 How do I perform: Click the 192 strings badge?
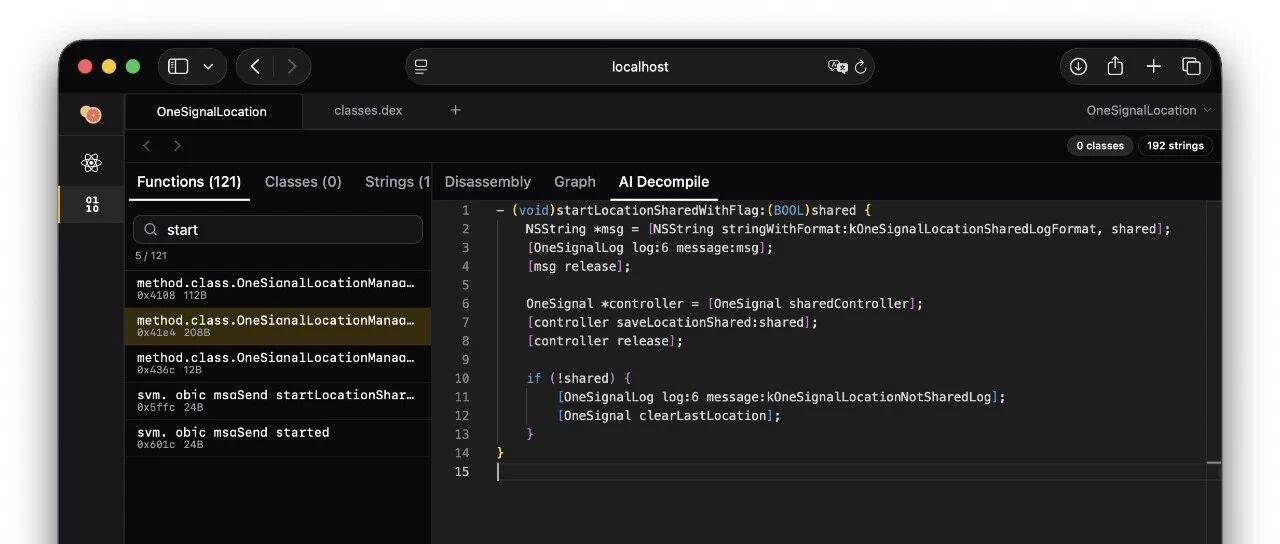pyautogui.click(x=1175, y=146)
